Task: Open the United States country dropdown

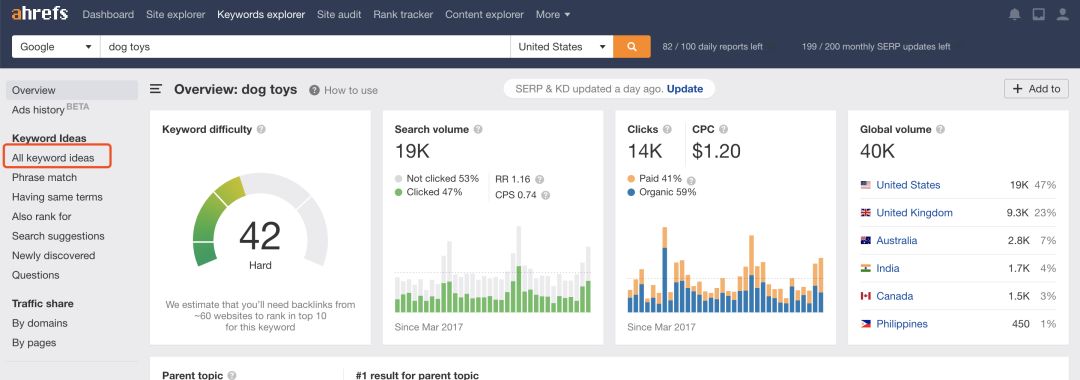Action: tap(561, 47)
